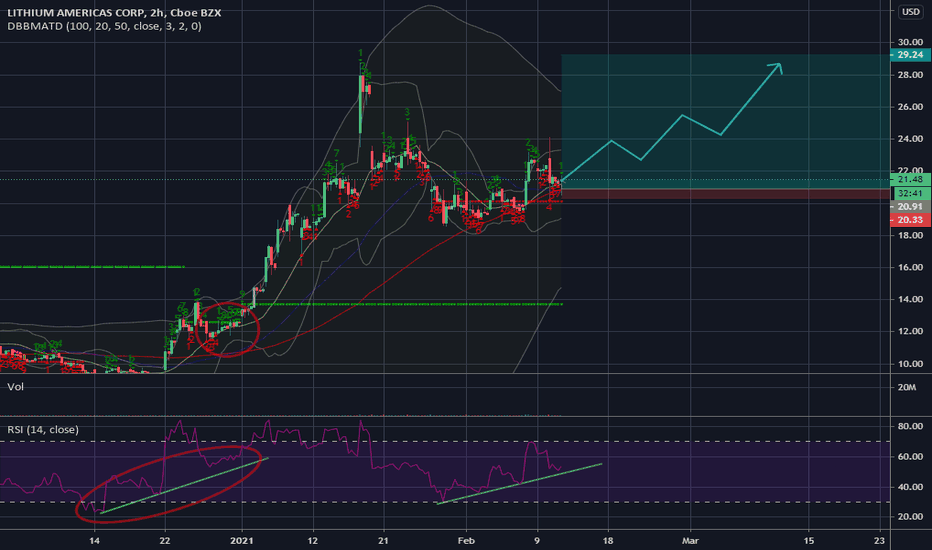Click date 9 on the time axis

pos(537,540)
